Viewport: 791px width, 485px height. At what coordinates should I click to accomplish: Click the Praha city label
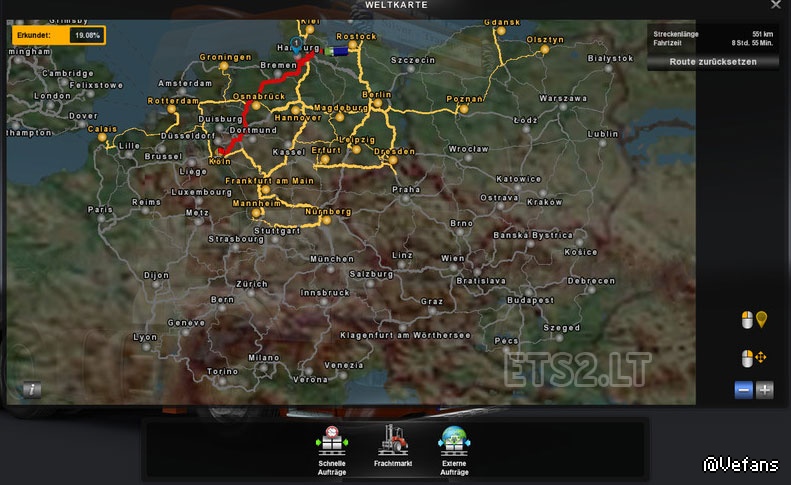(406, 190)
